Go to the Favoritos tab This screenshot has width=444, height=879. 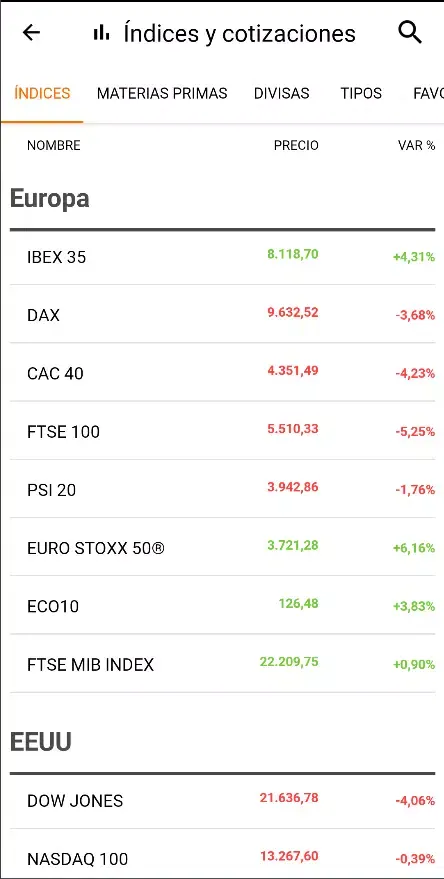[x=428, y=93]
